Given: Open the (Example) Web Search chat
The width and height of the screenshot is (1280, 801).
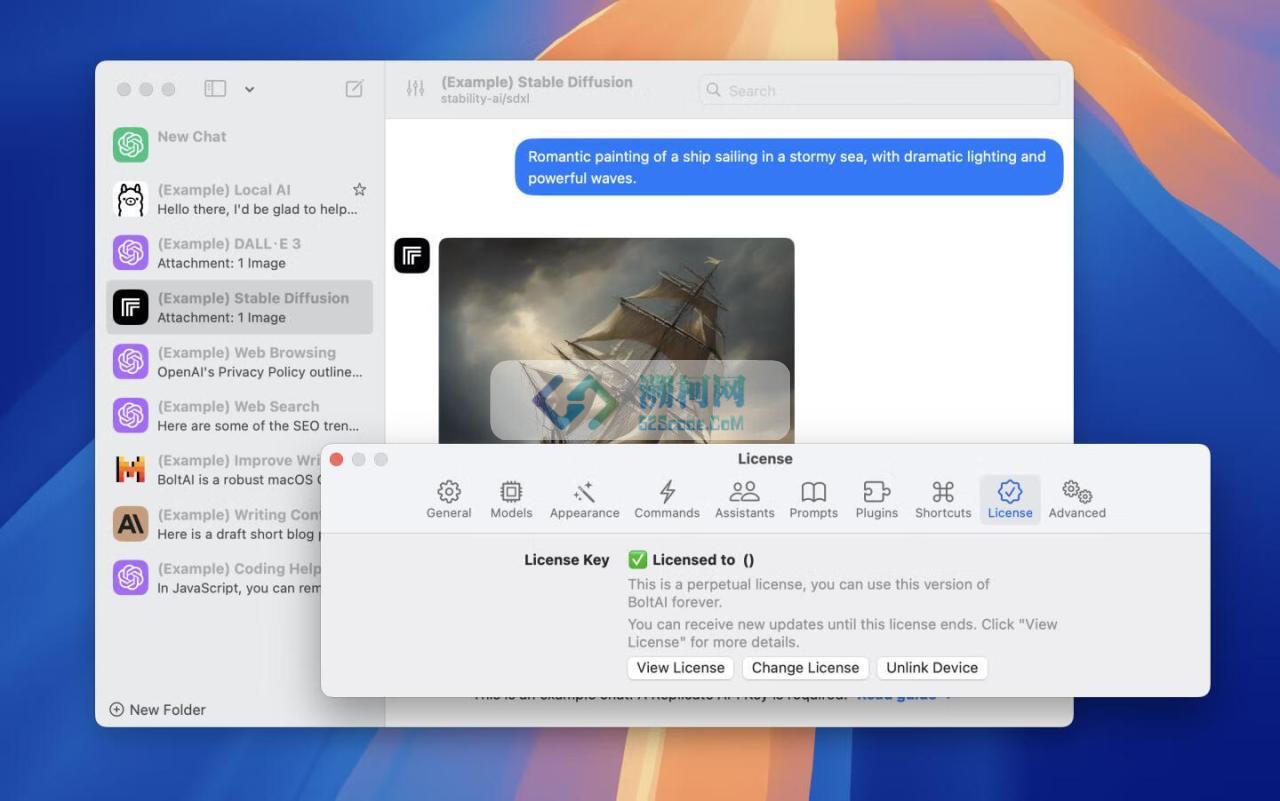Looking at the screenshot, I should tap(239, 415).
